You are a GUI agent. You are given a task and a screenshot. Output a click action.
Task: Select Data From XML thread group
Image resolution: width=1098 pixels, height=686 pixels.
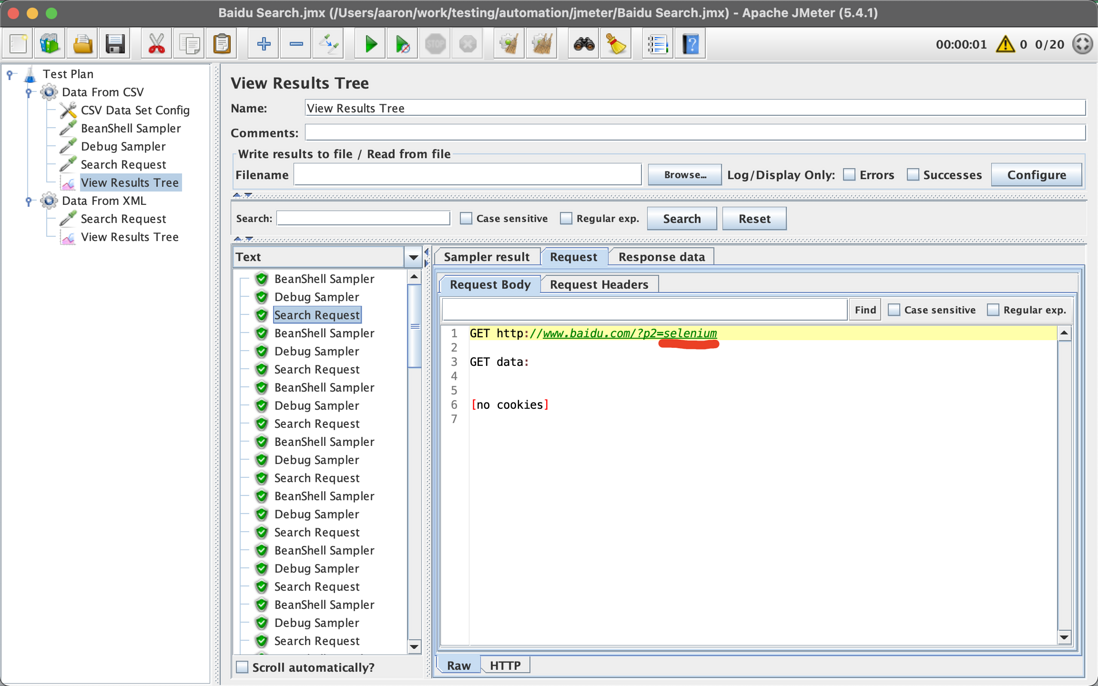point(104,201)
